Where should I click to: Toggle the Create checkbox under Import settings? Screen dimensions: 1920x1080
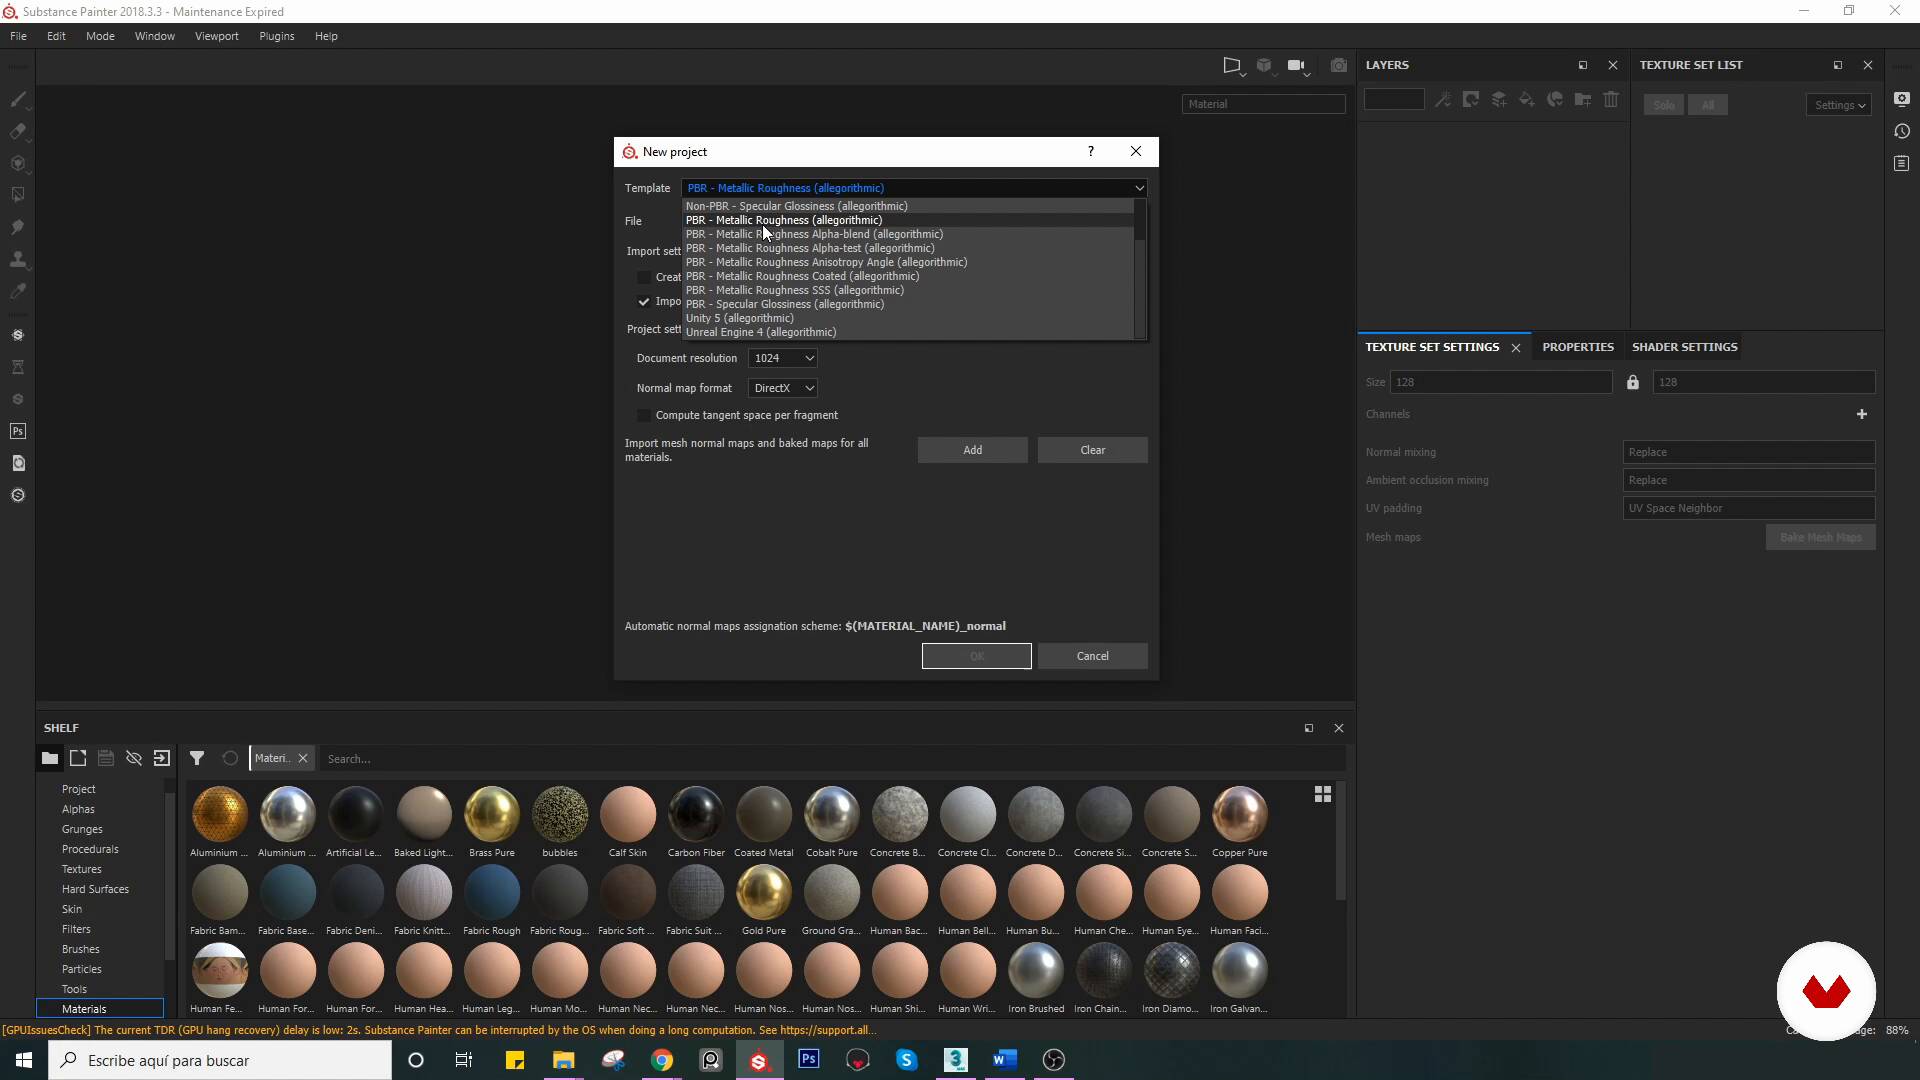click(644, 277)
